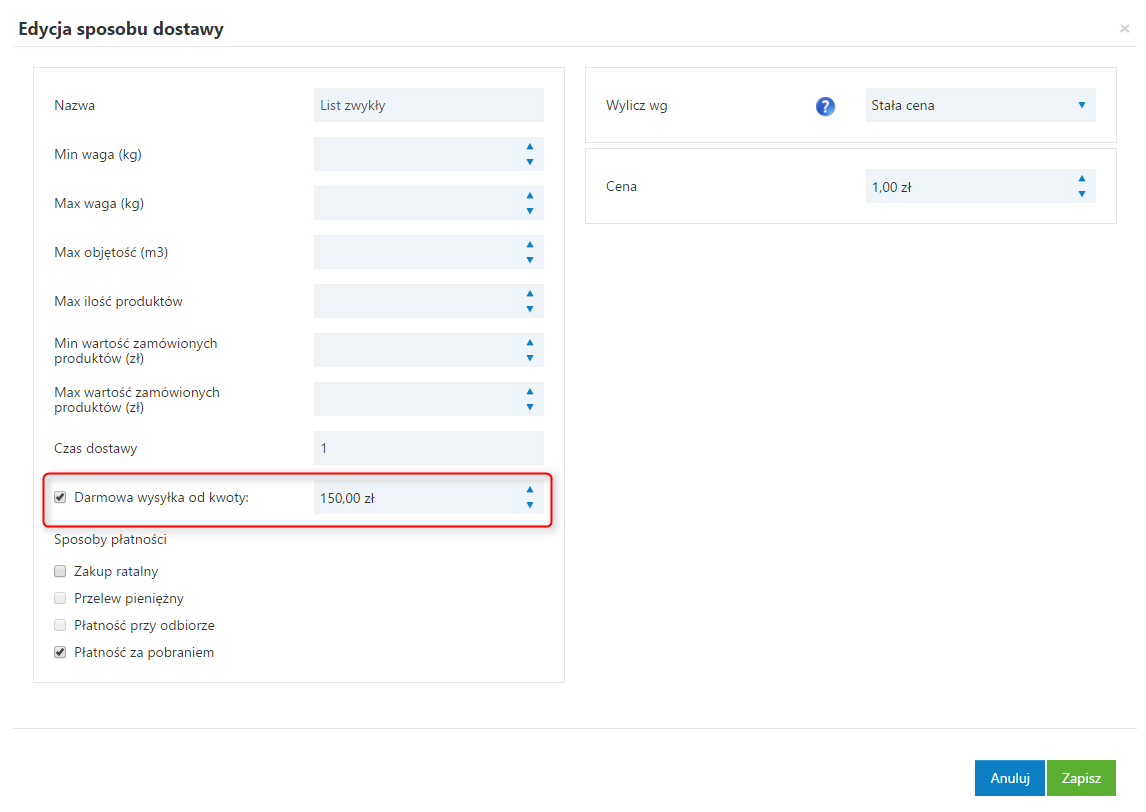Decrease Max wartość zamówionych produktów value

(x=530, y=407)
